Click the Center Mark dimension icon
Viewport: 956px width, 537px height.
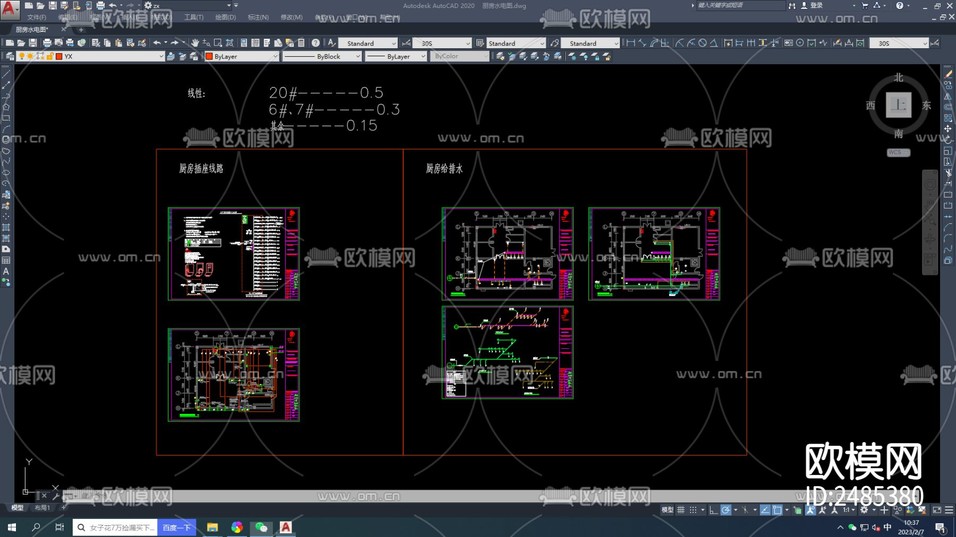click(800, 43)
